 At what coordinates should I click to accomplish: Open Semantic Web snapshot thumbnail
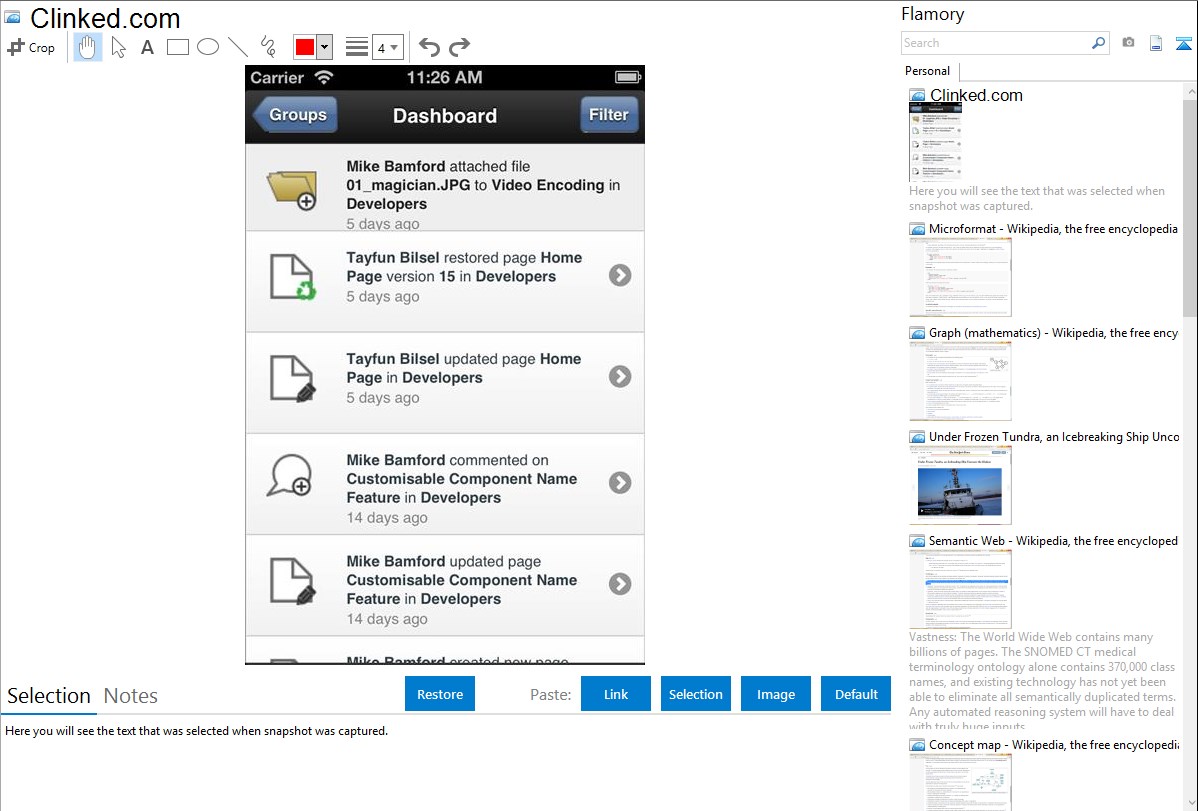click(x=960, y=589)
